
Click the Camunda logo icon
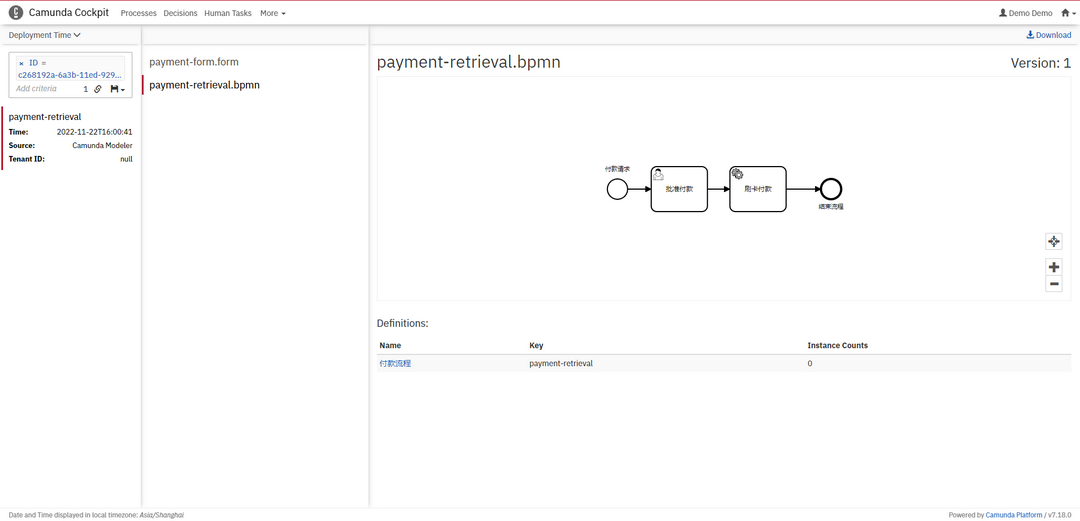coord(15,13)
